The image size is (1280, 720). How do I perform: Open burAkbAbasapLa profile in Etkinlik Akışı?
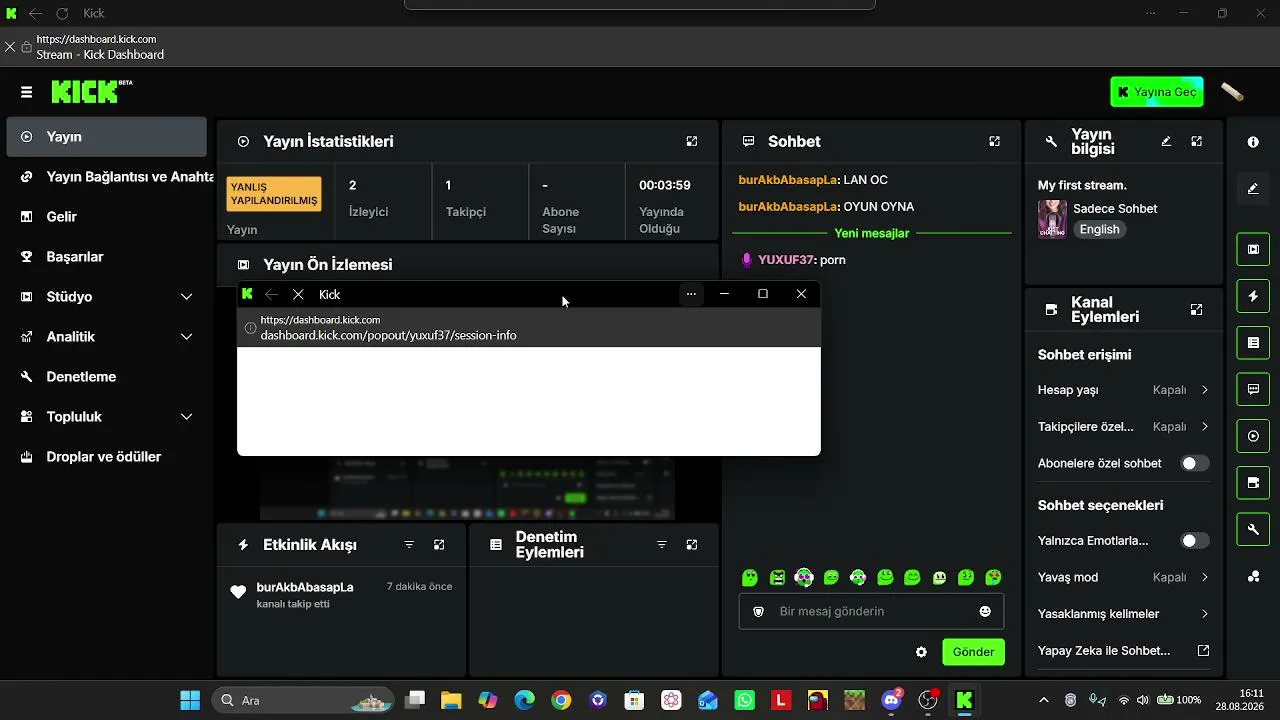(305, 587)
